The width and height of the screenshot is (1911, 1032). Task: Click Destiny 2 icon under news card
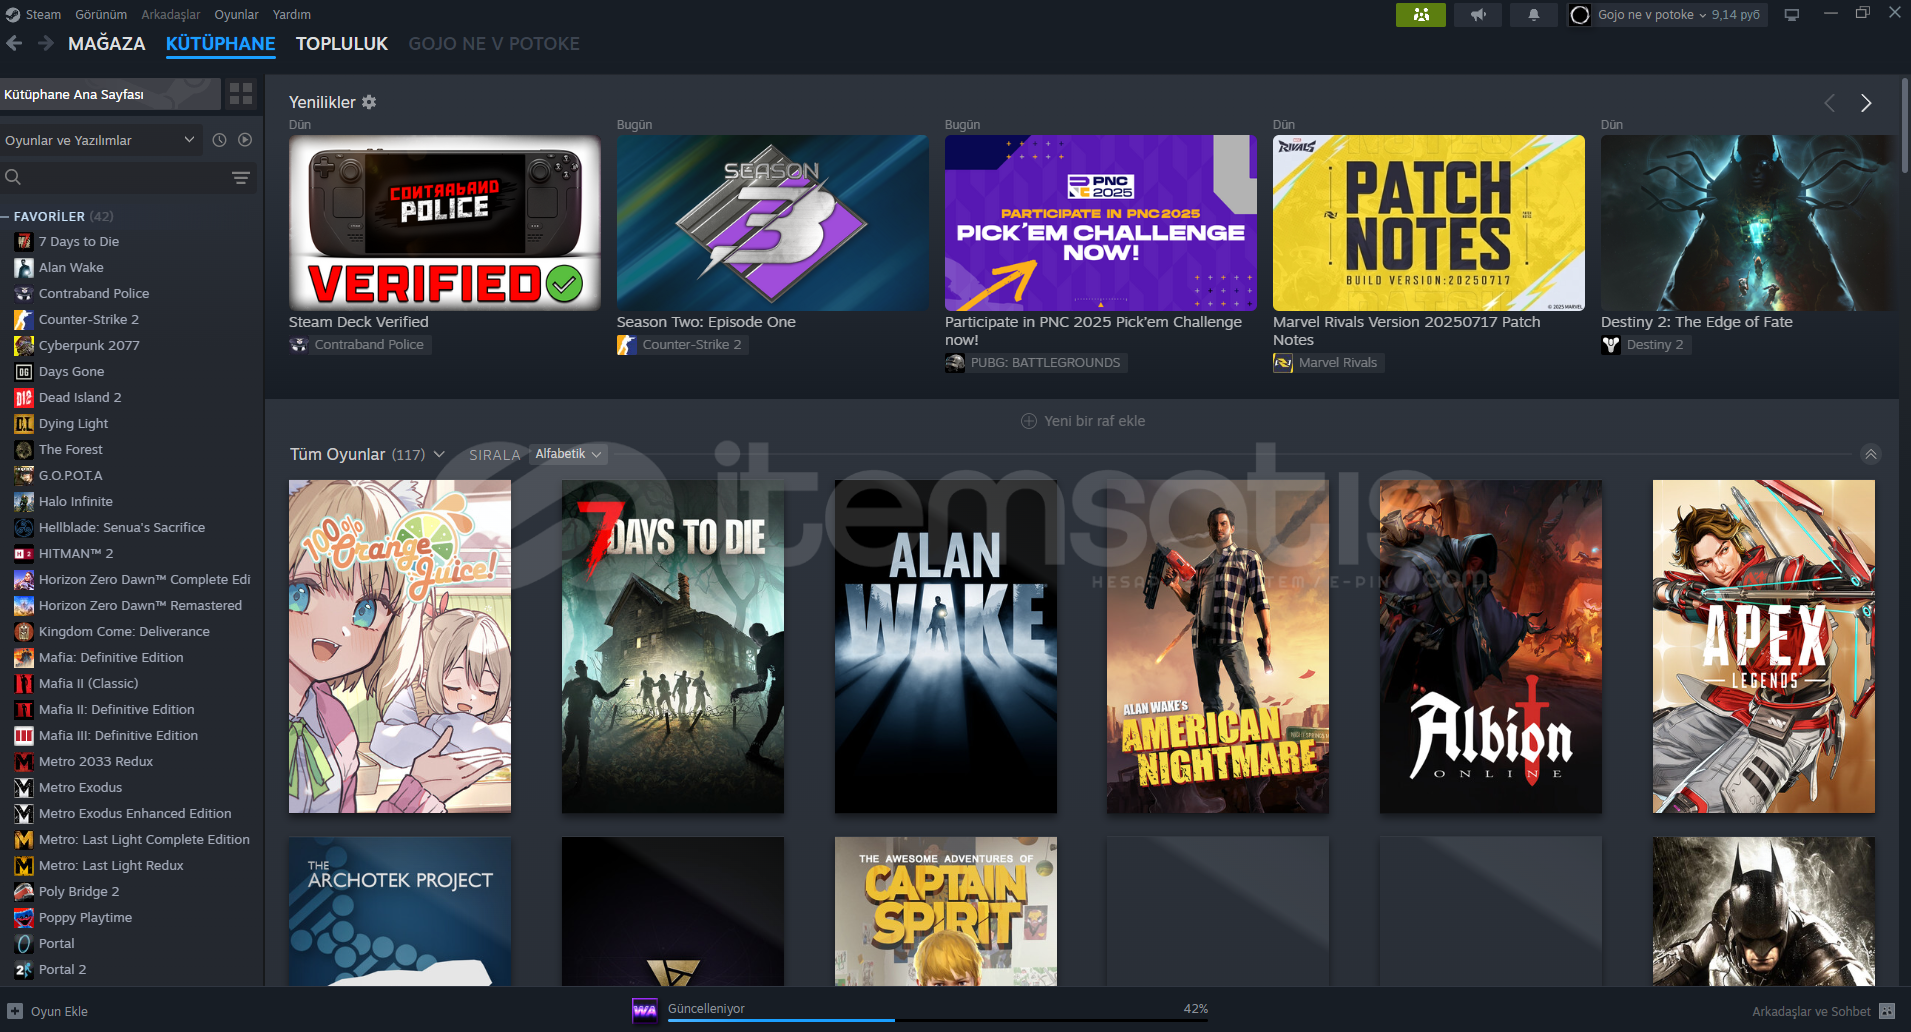click(x=1611, y=345)
